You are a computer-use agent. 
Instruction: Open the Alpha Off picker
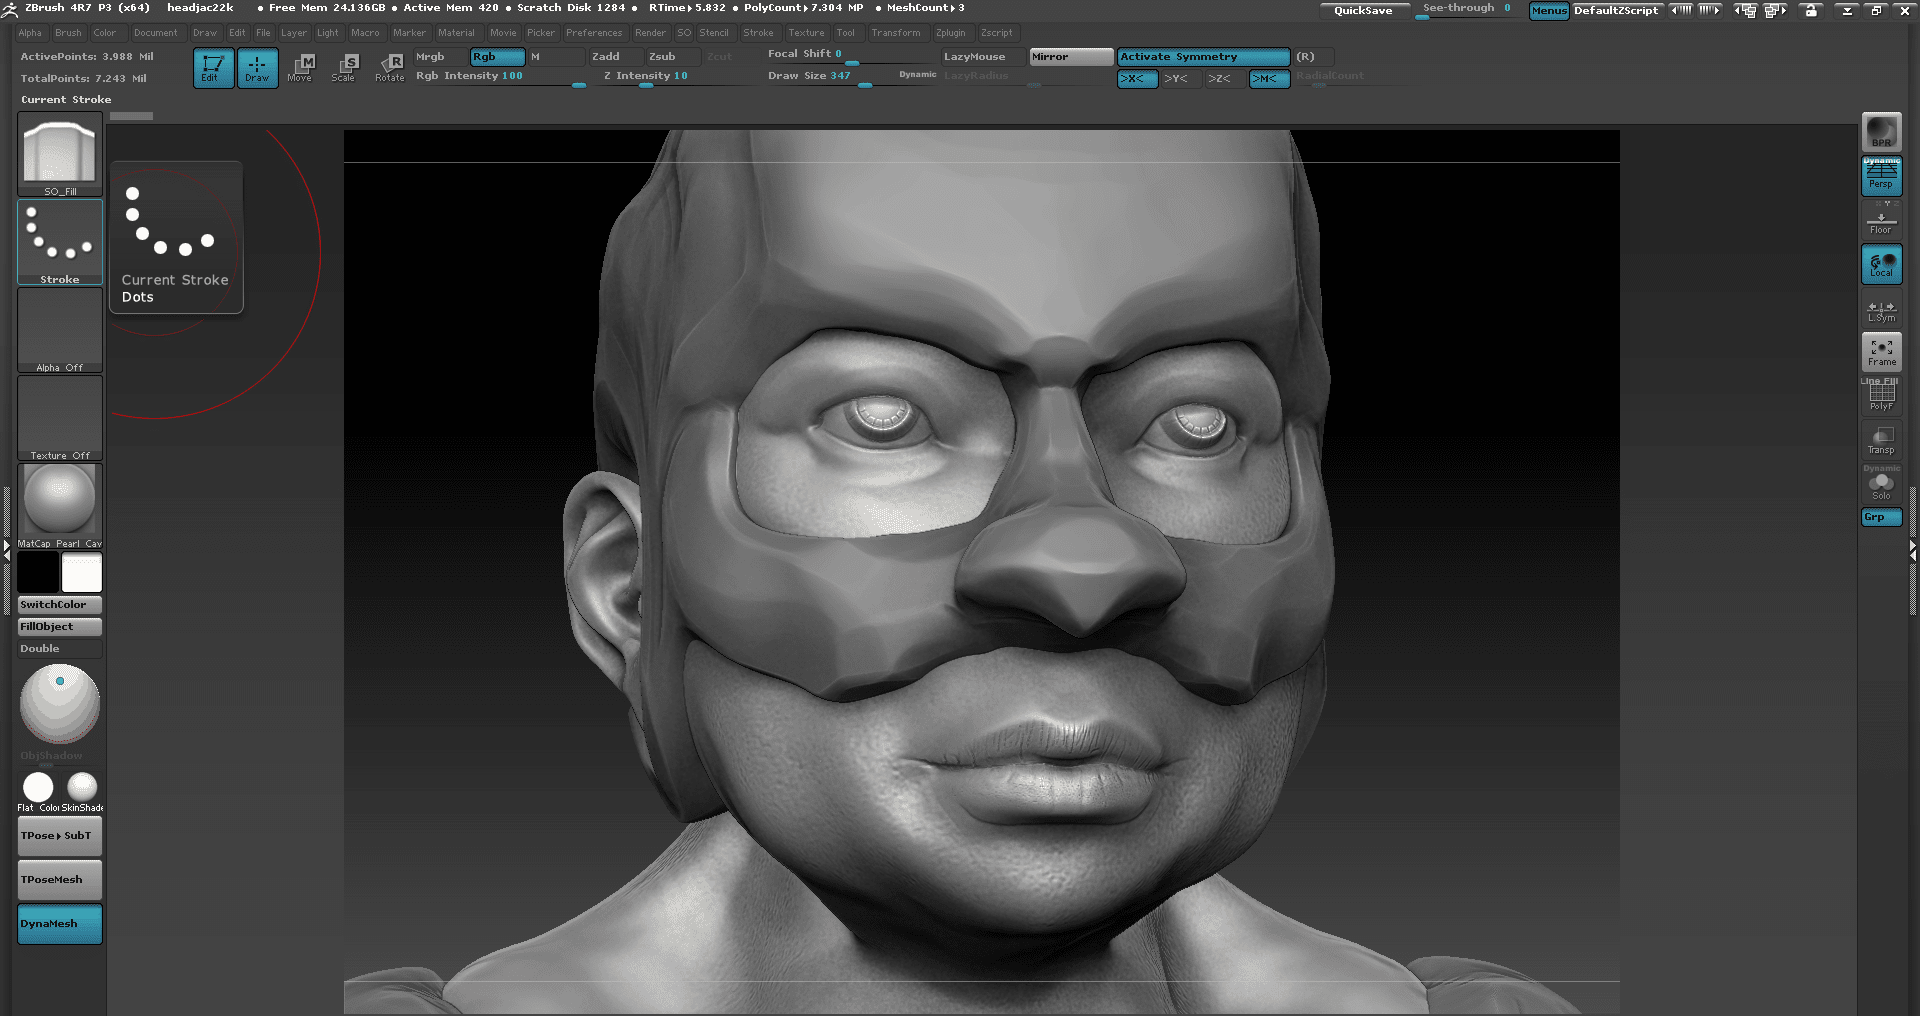[59, 330]
